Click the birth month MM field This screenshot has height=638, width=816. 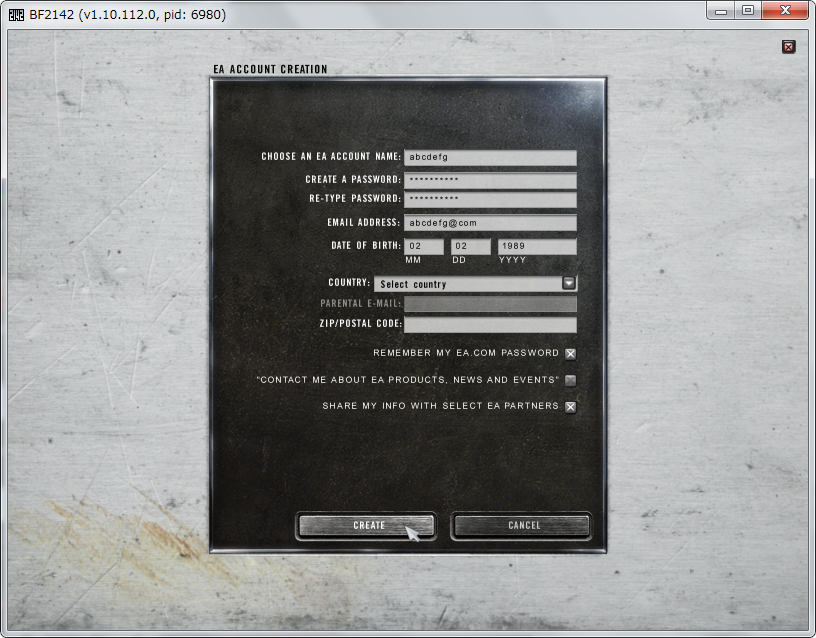click(x=424, y=246)
